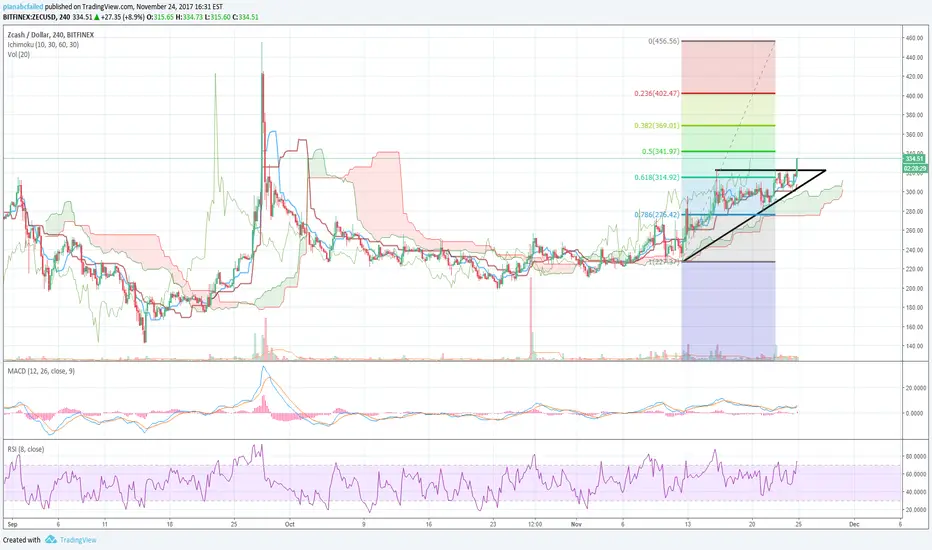Click 60.0000 on the RSI axis
The width and height of the screenshot is (932, 550).
(915, 474)
